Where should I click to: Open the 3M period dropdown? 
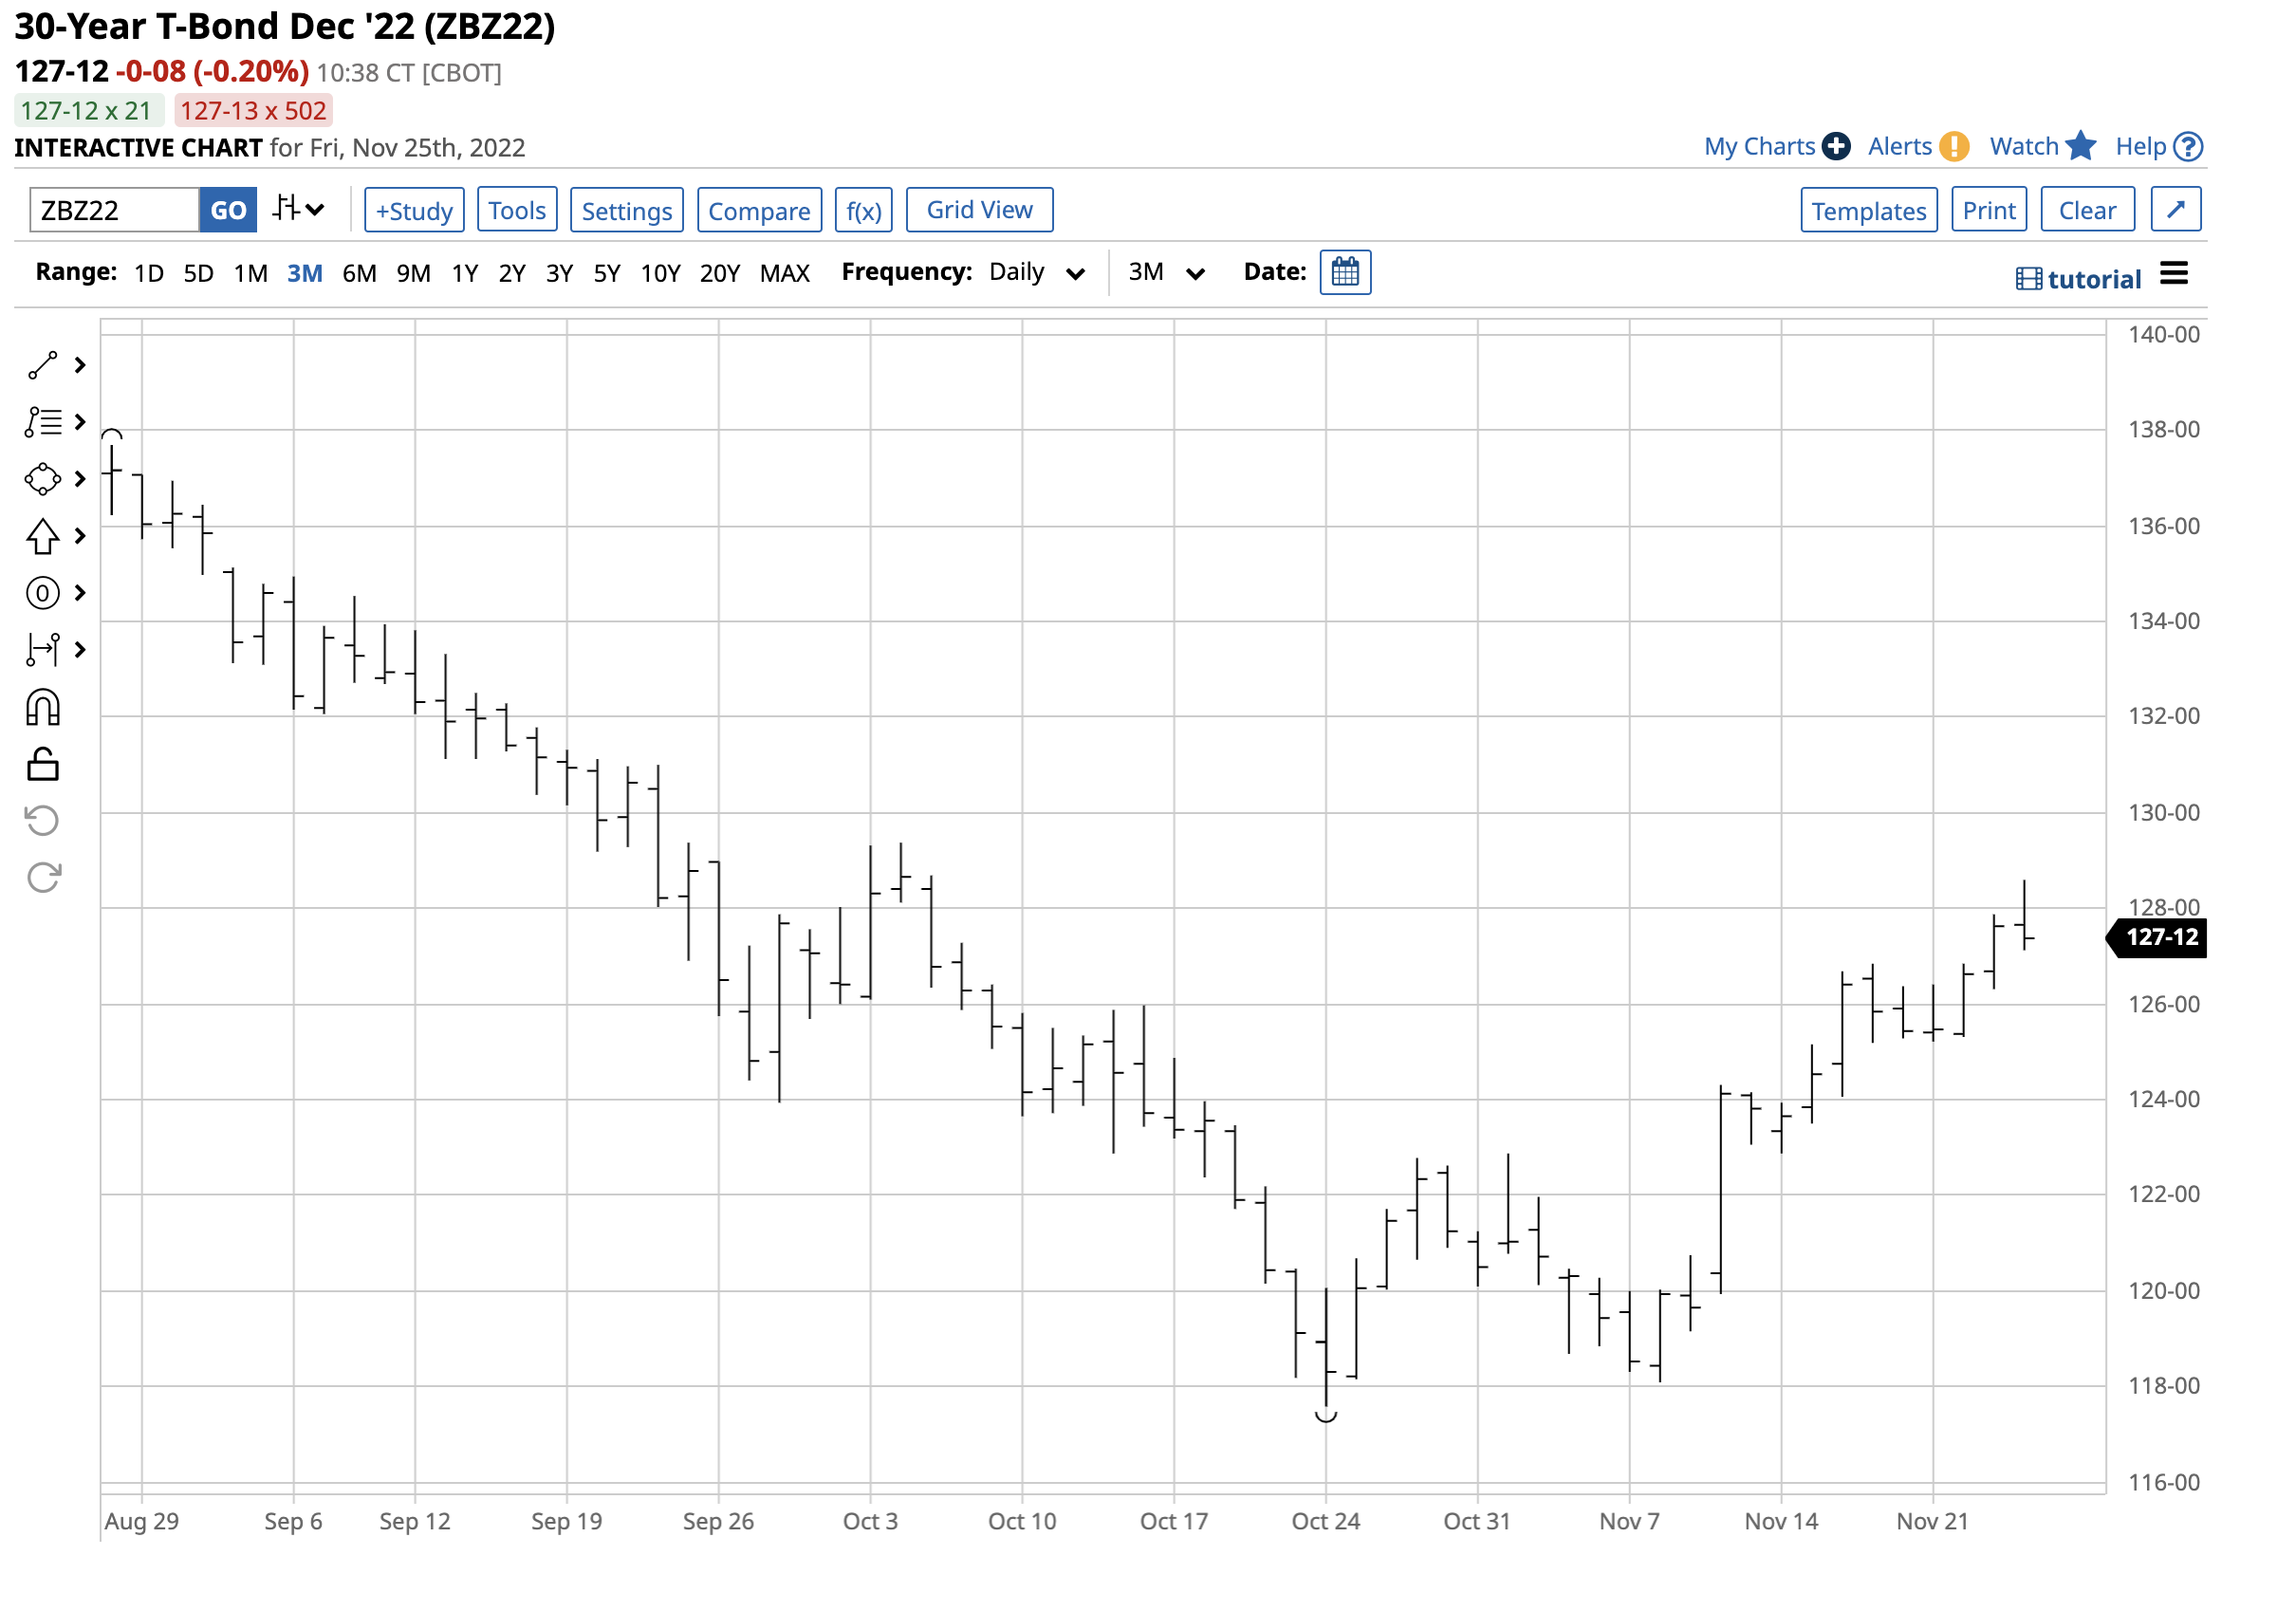(1166, 272)
